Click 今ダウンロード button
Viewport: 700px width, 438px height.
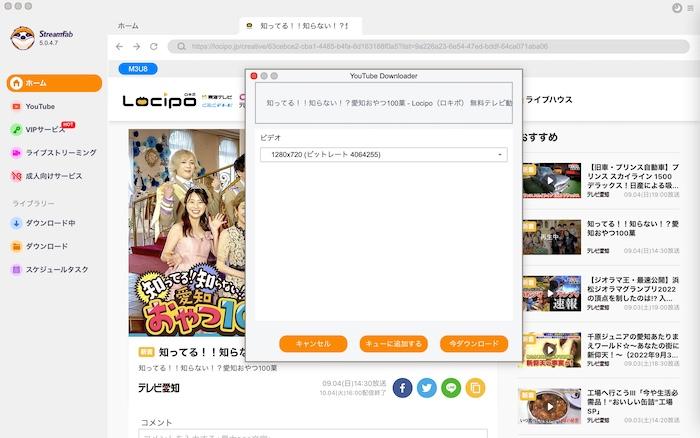pyautogui.click(x=474, y=344)
